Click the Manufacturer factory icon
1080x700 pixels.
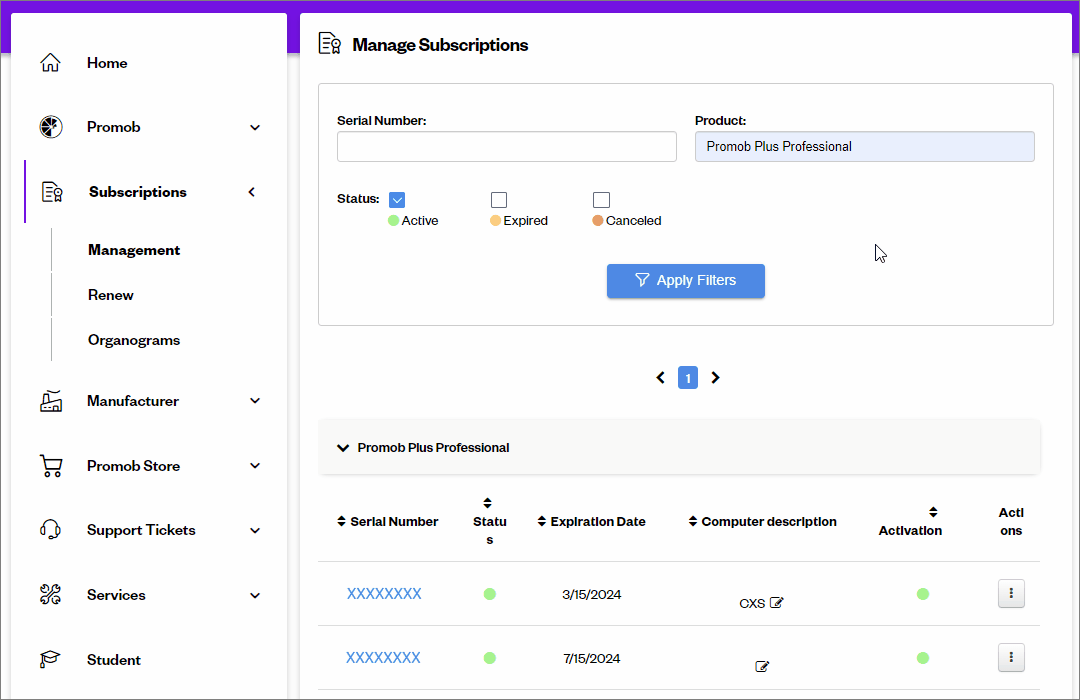pos(51,401)
